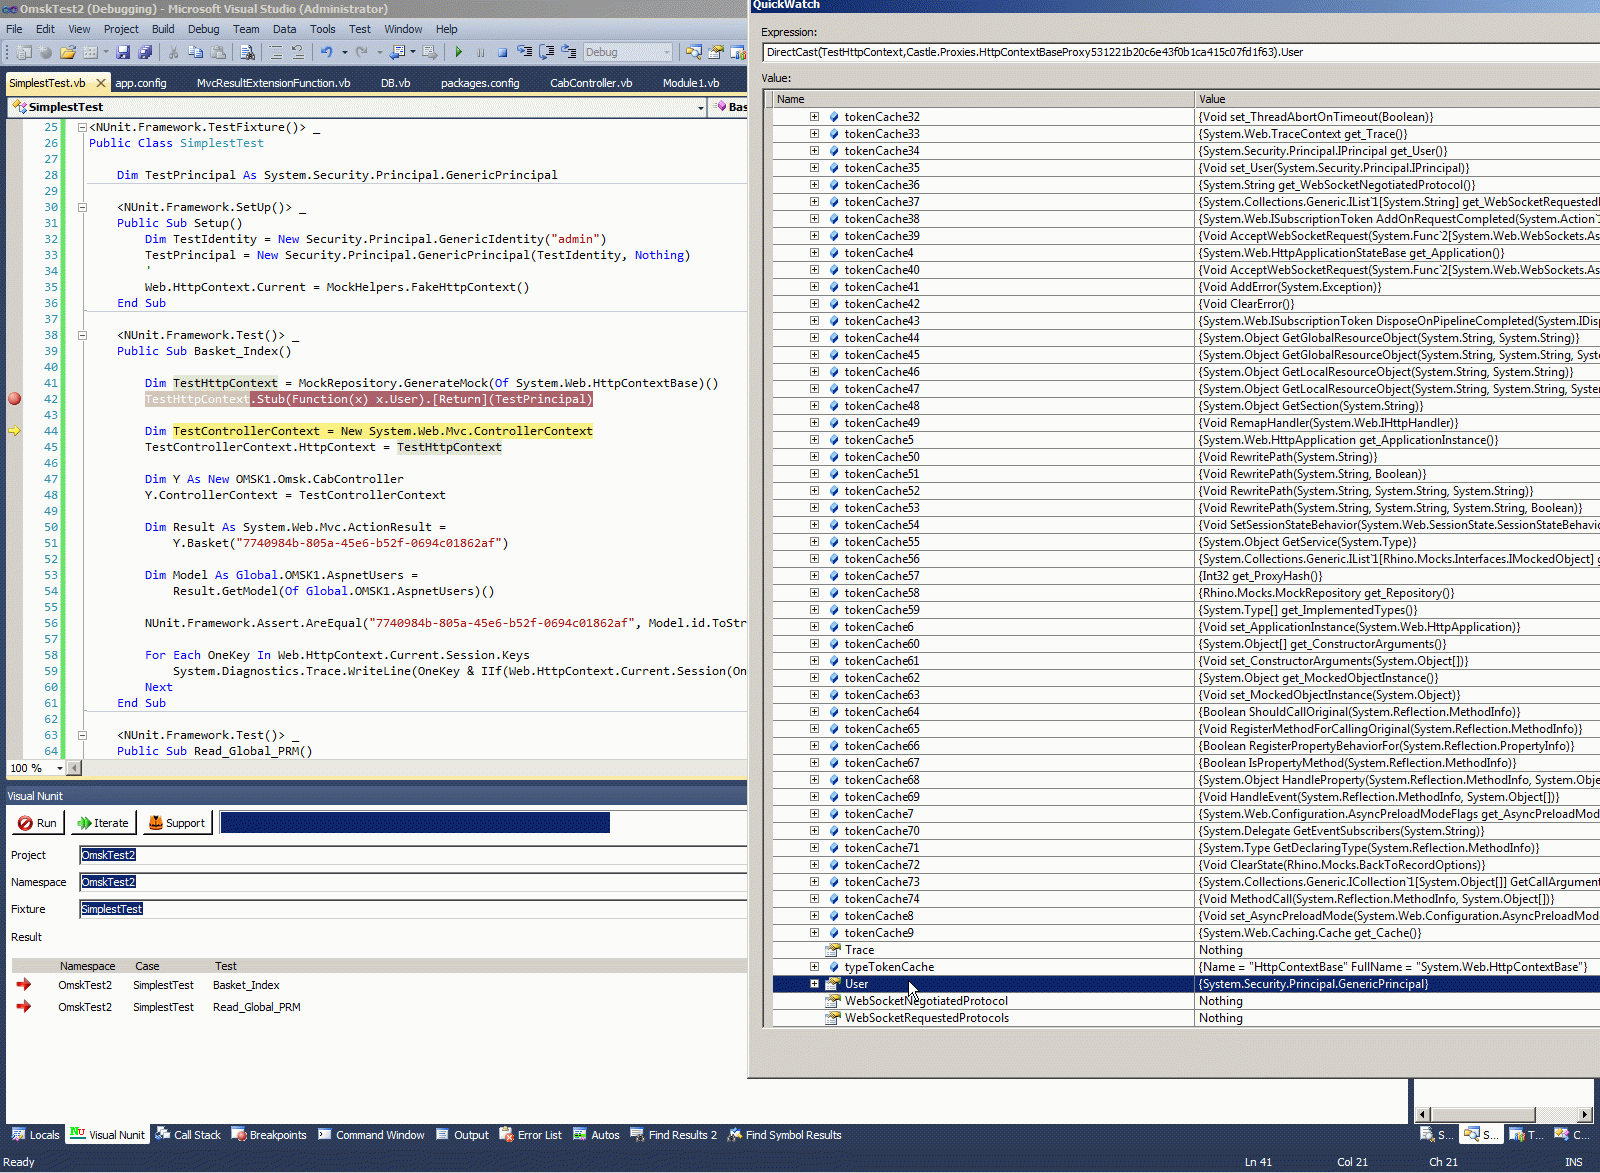
Task: Open the Autos tool window tab
Action: click(596, 1135)
